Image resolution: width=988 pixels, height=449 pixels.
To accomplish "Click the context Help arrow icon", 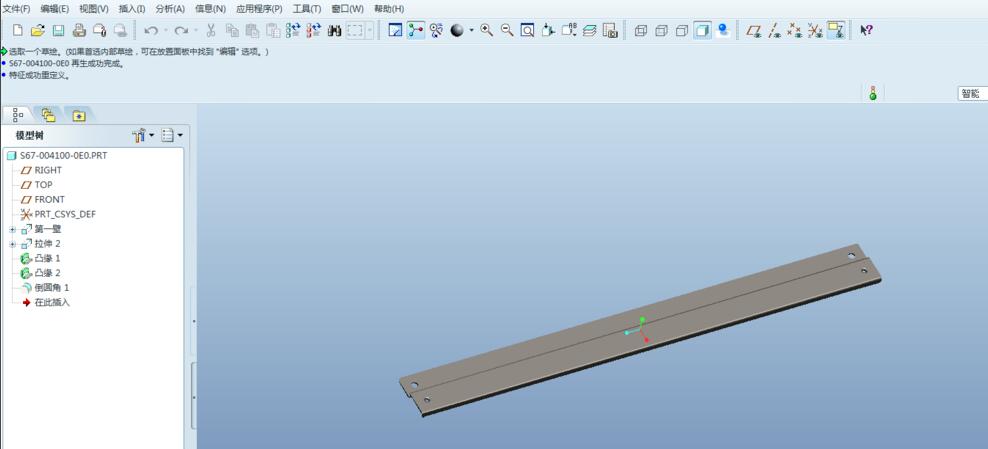I will [x=866, y=30].
